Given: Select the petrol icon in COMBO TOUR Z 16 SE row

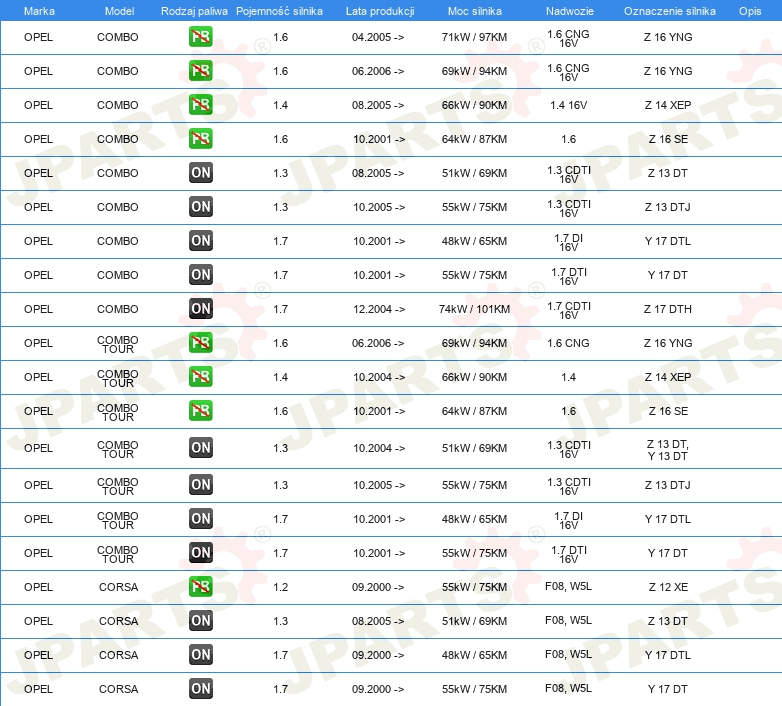Looking at the screenshot, I should click(x=200, y=410).
